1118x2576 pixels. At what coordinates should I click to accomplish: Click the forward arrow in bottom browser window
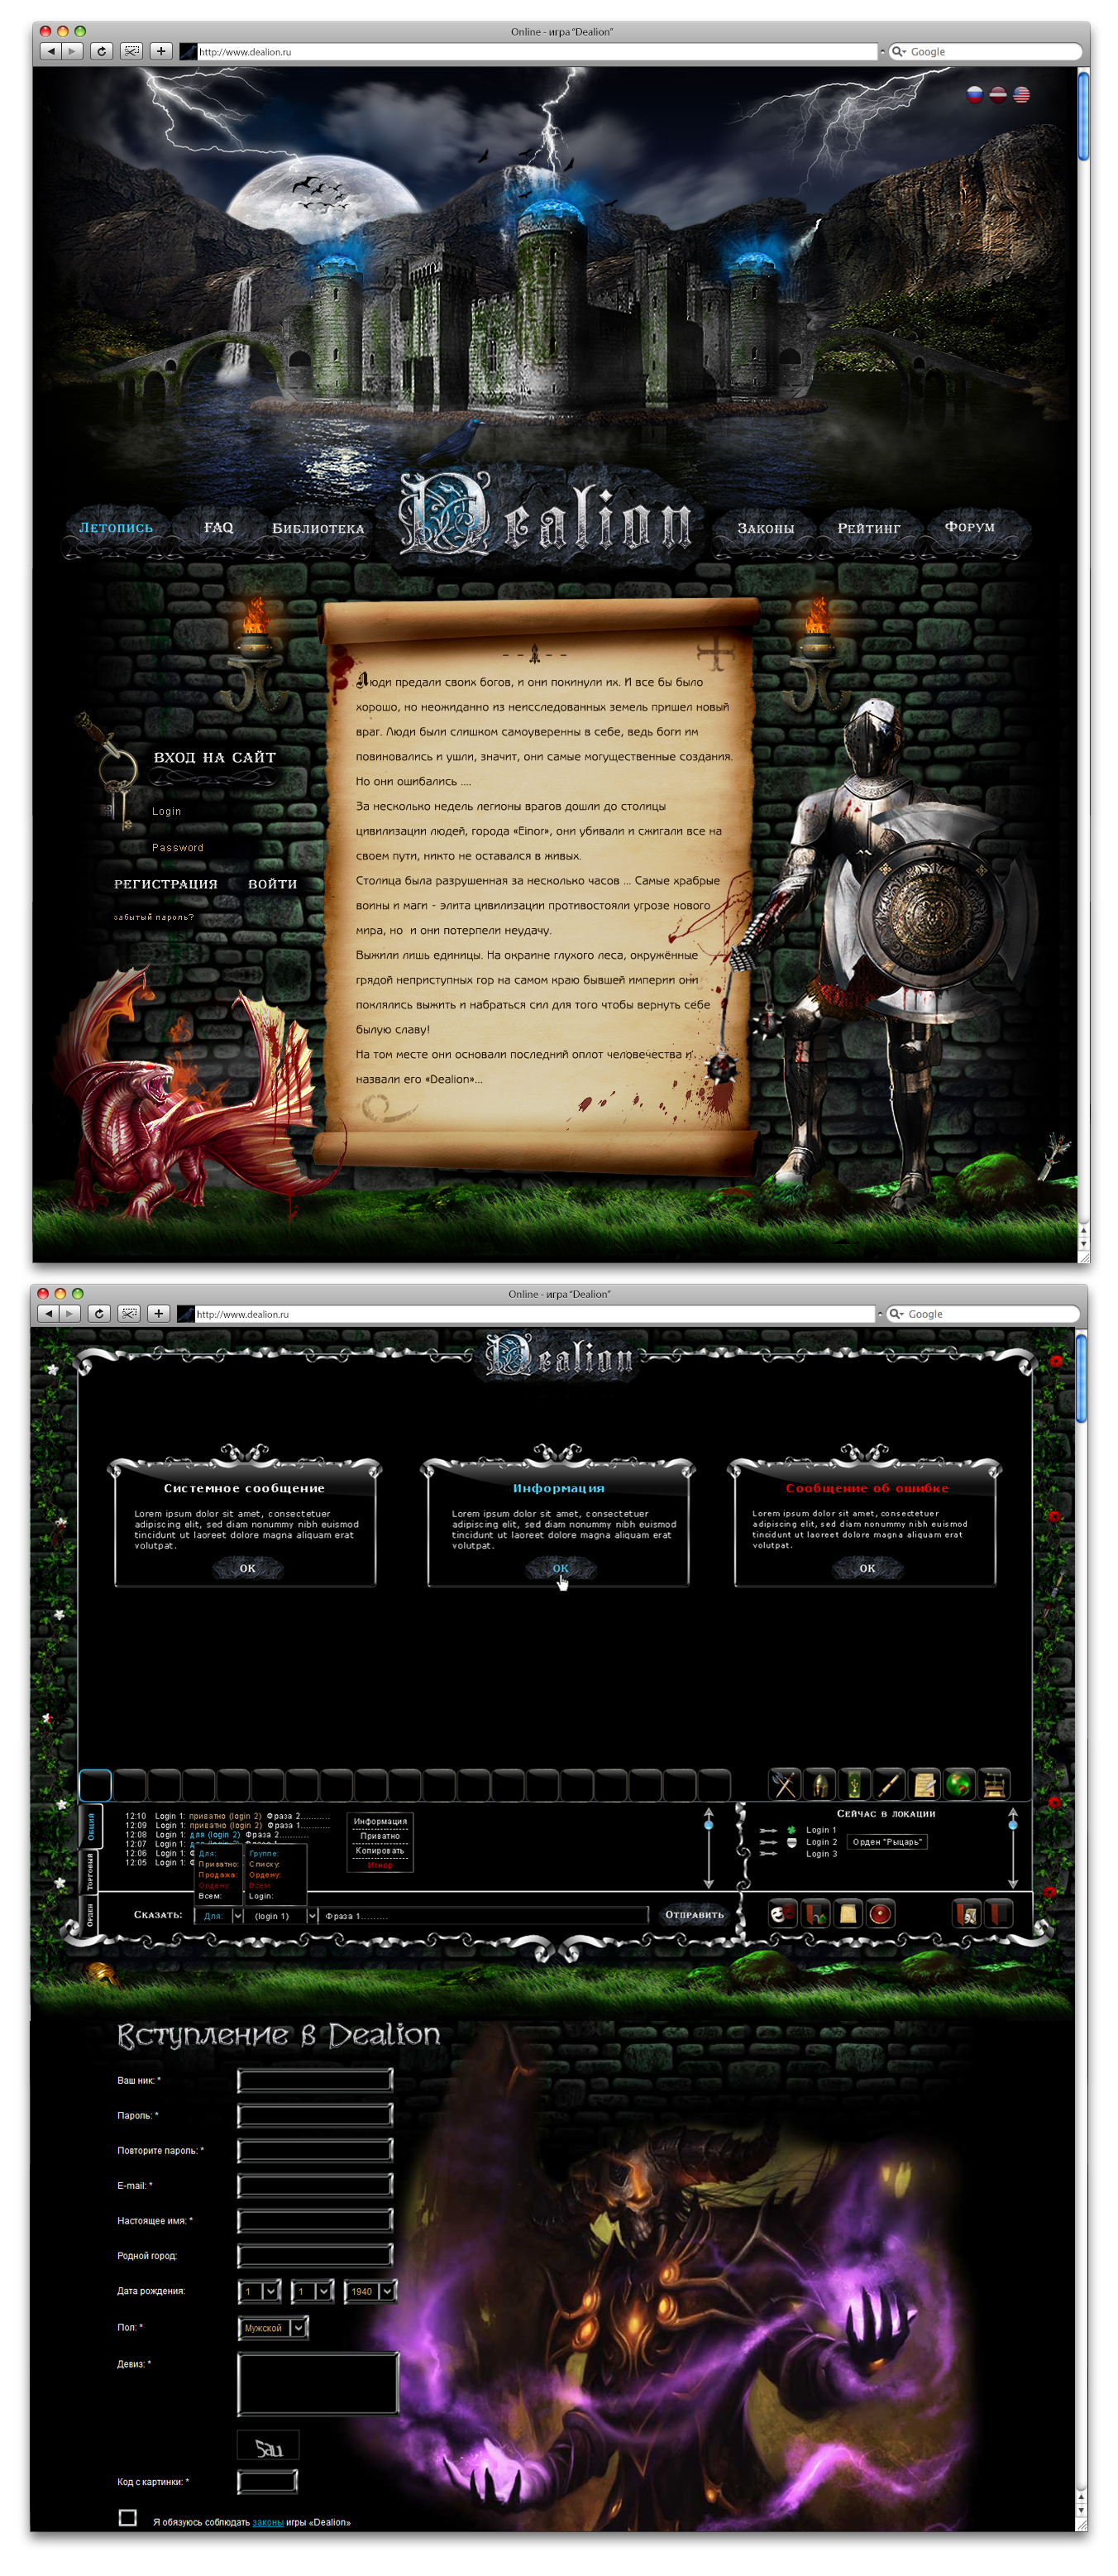pos(69,1313)
